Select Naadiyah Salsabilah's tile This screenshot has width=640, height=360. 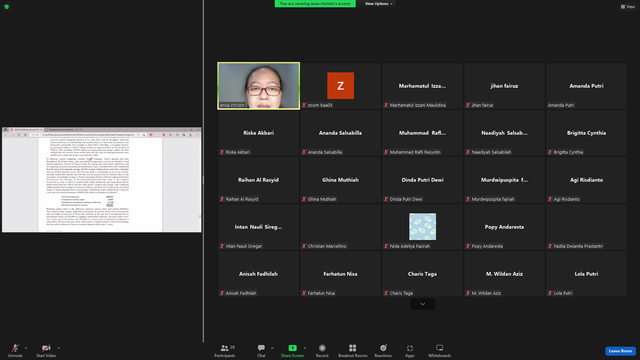click(504, 133)
